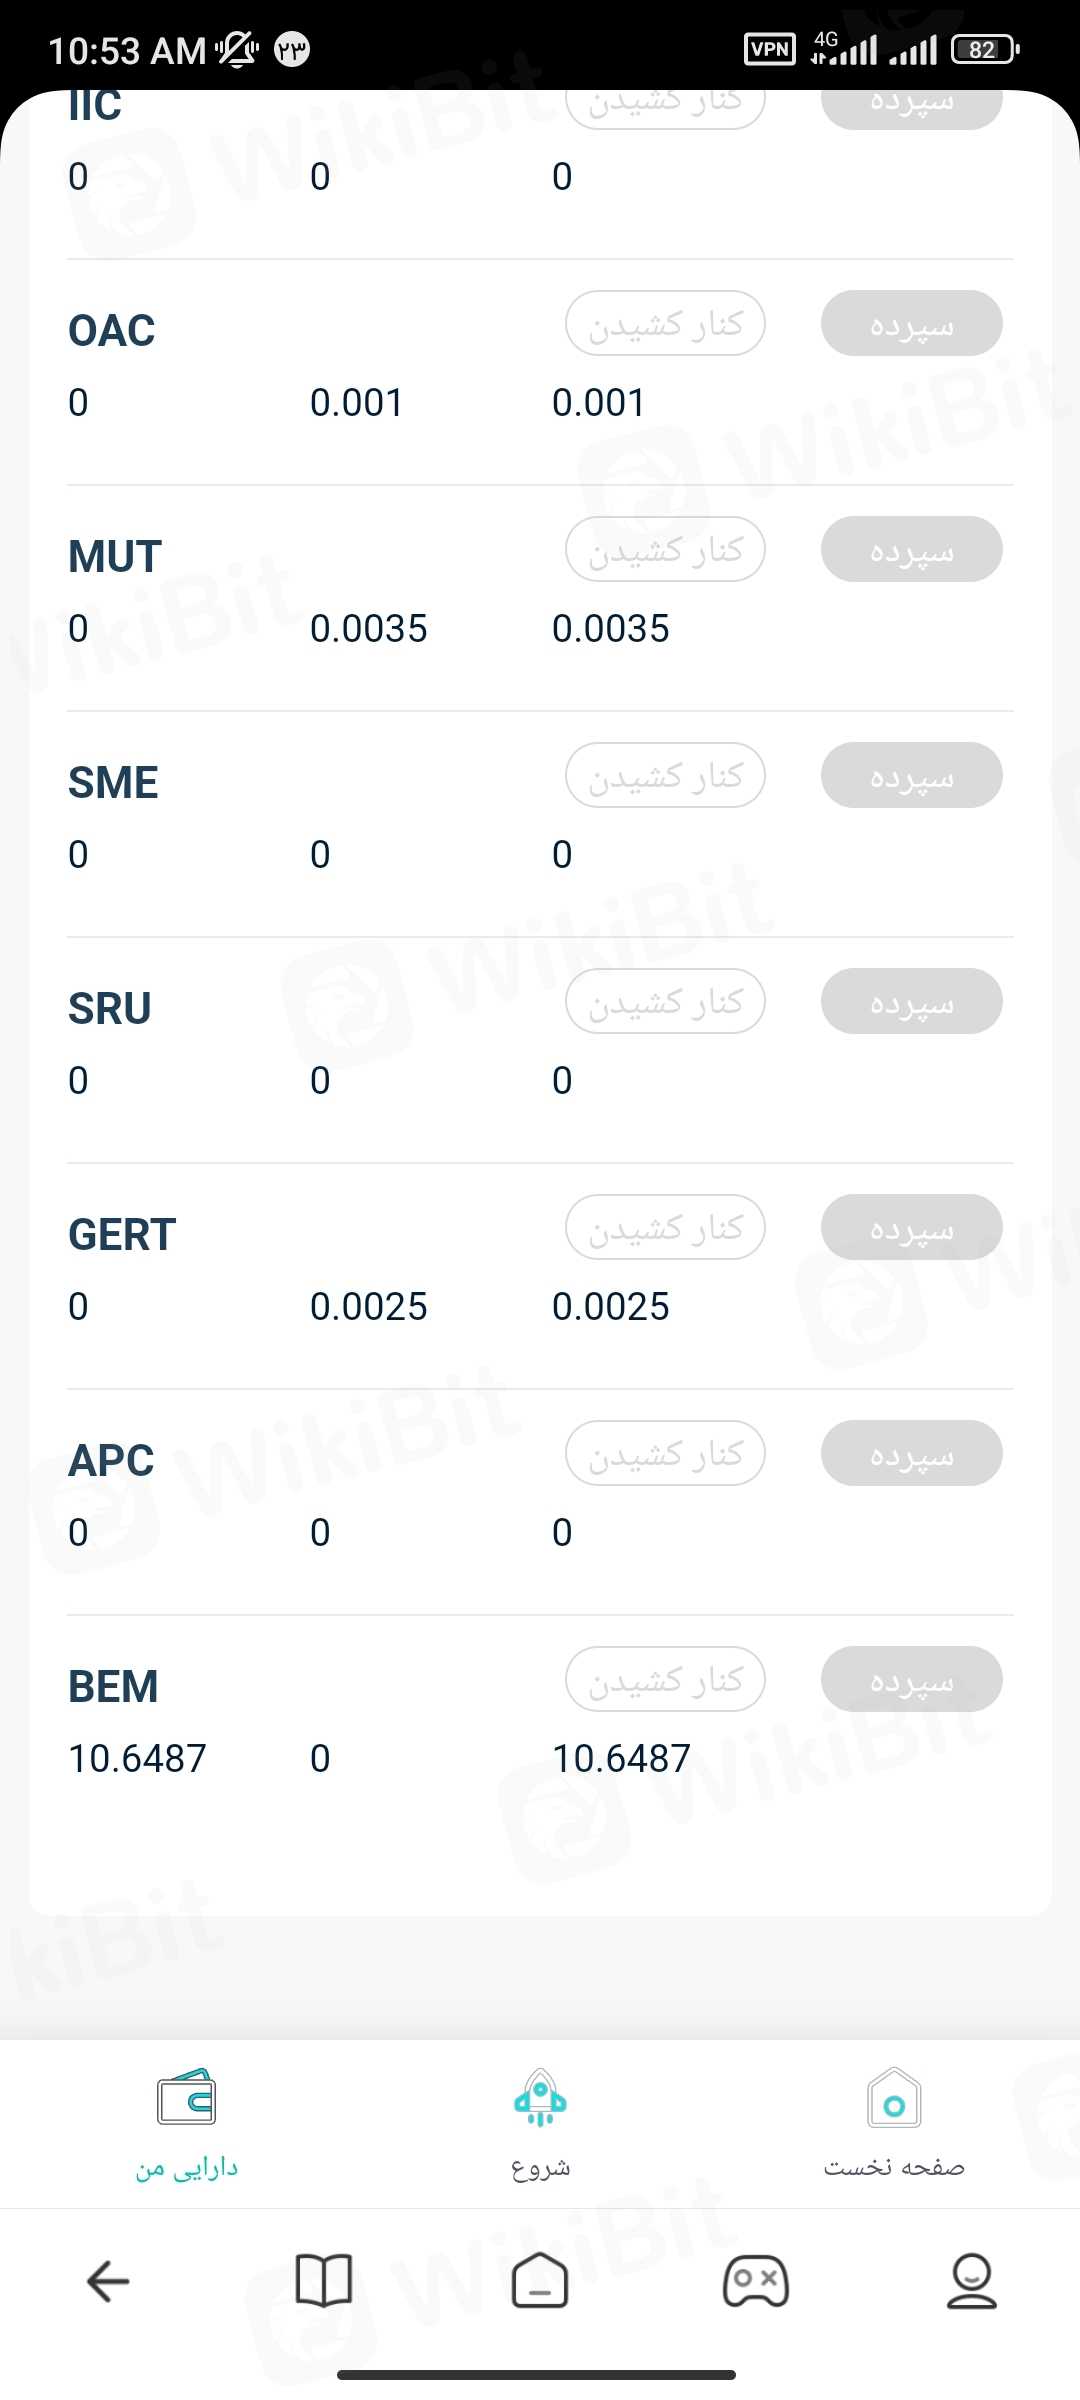
Task: Select the SRU asset name
Action: [x=110, y=1009]
